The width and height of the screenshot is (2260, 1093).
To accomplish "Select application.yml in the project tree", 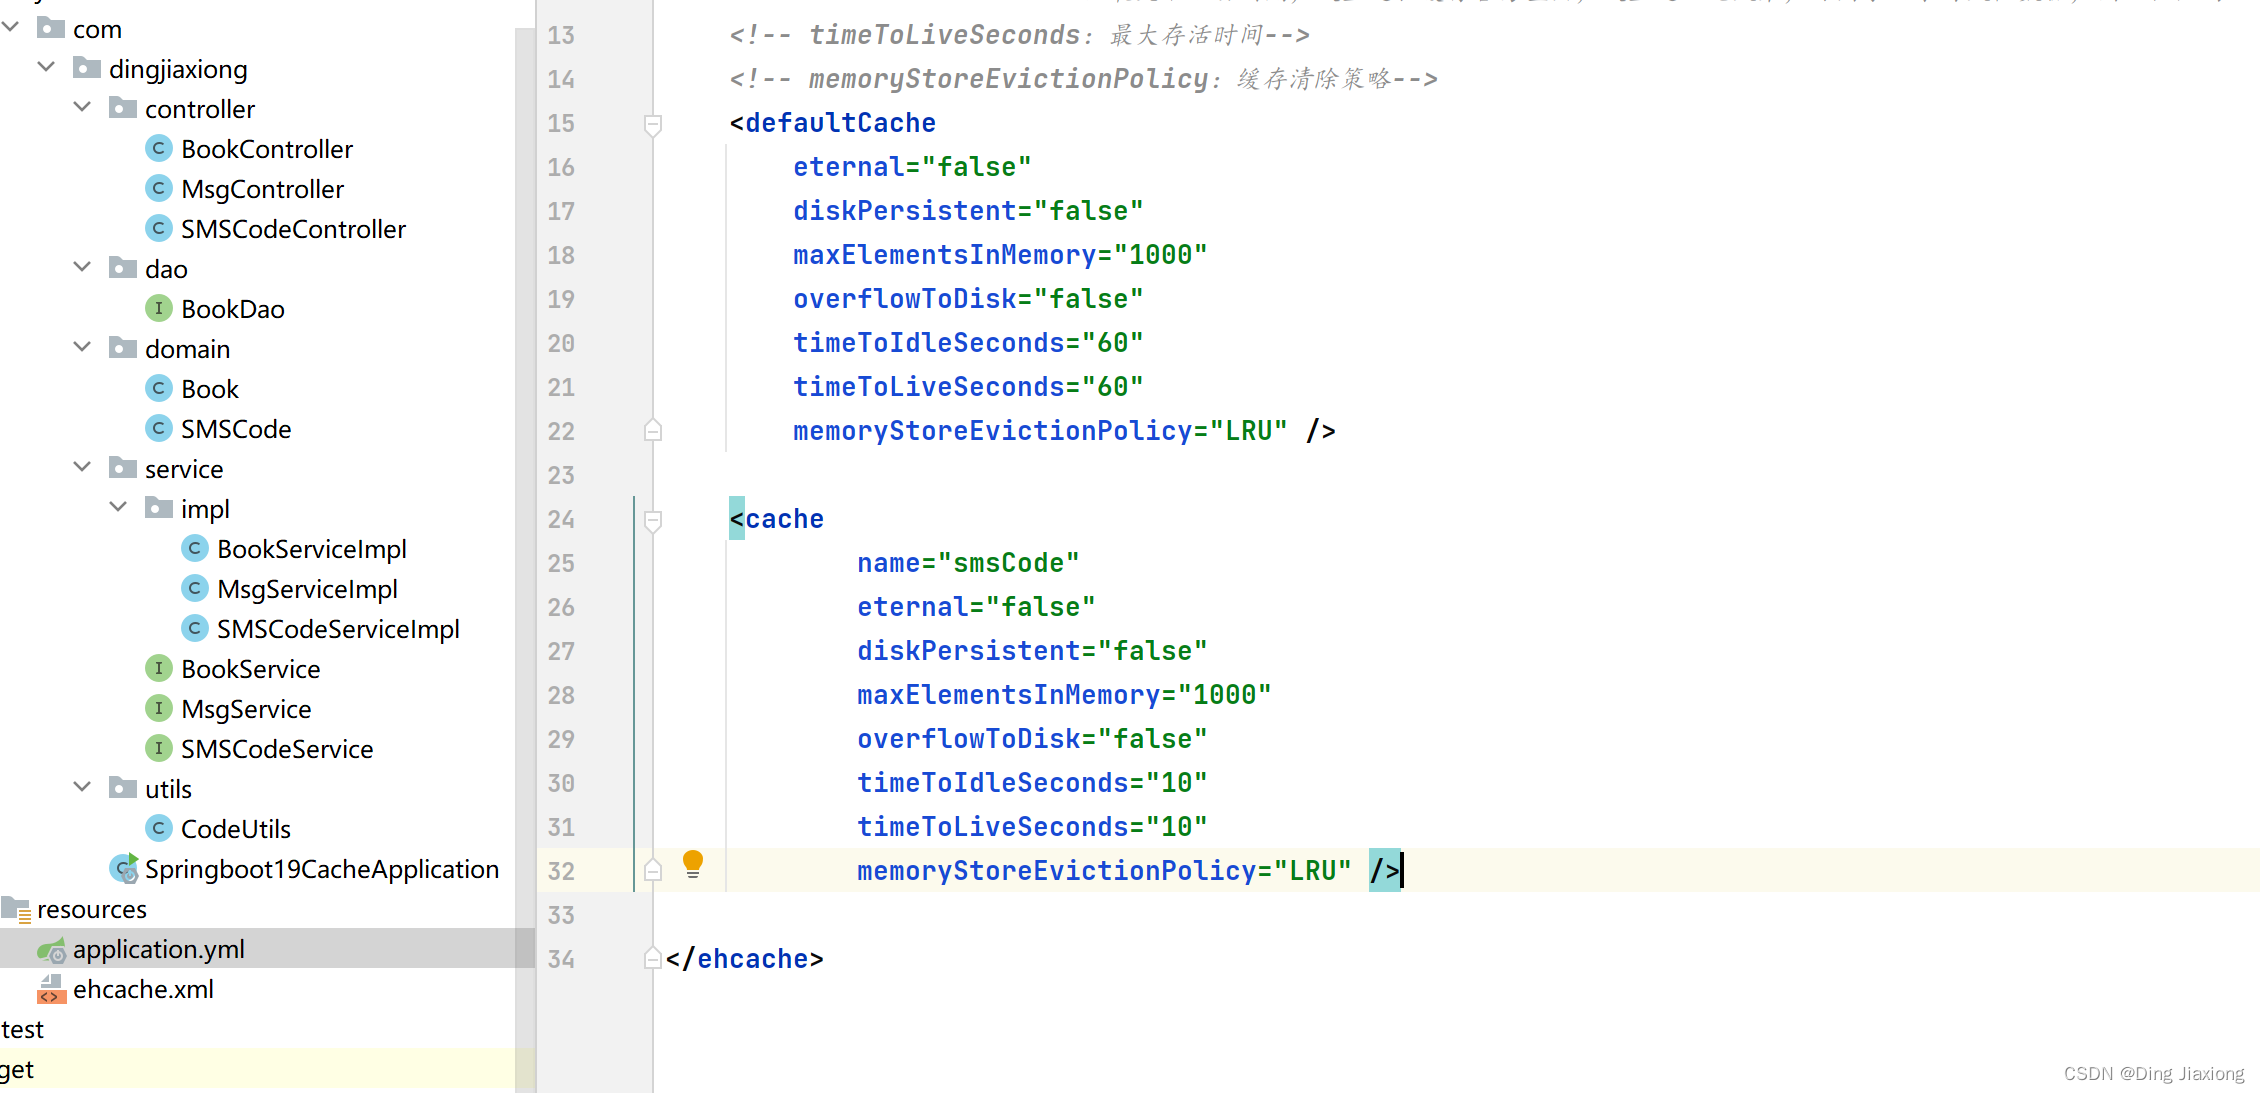I will (159, 949).
